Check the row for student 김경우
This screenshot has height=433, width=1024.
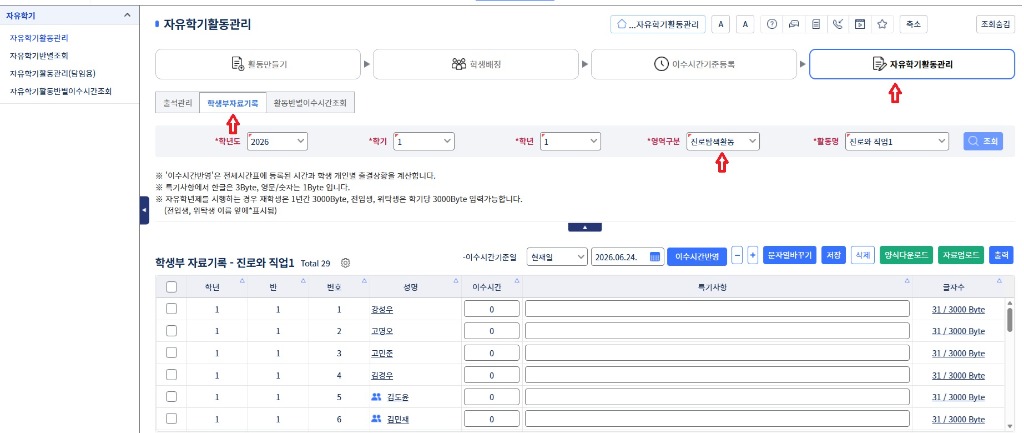171,375
